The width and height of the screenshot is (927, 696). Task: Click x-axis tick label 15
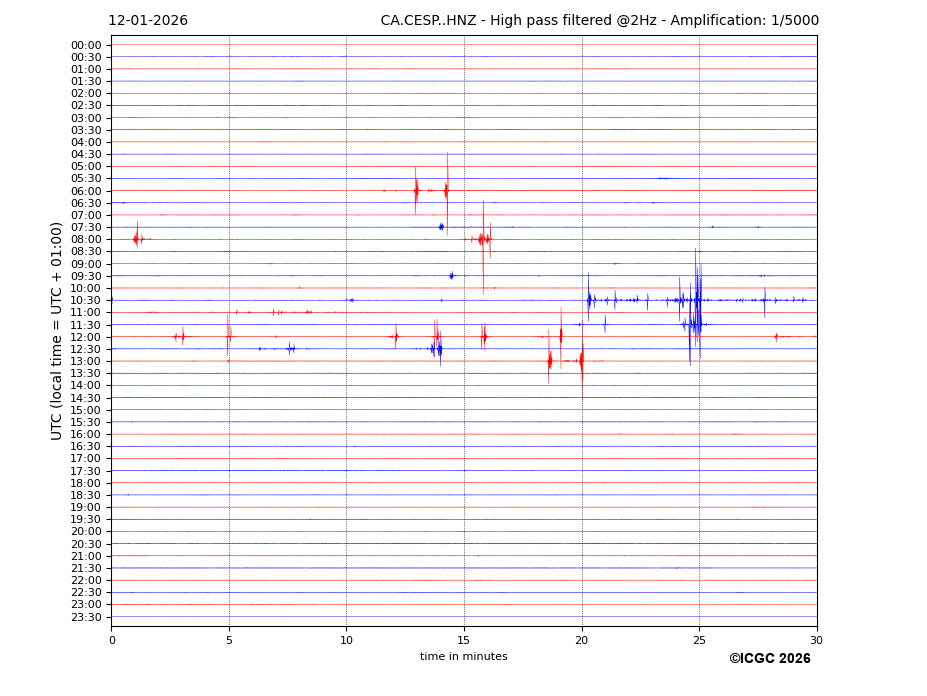(x=464, y=640)
